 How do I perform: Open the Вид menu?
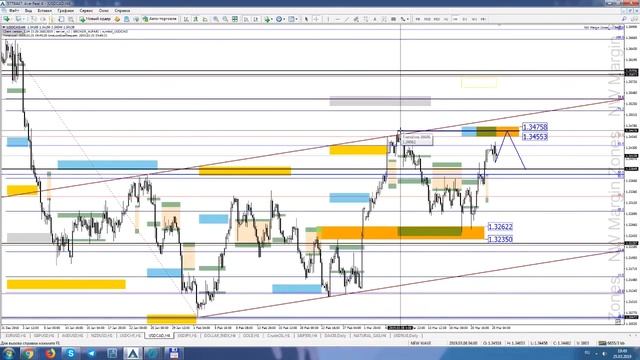(28, 11)
